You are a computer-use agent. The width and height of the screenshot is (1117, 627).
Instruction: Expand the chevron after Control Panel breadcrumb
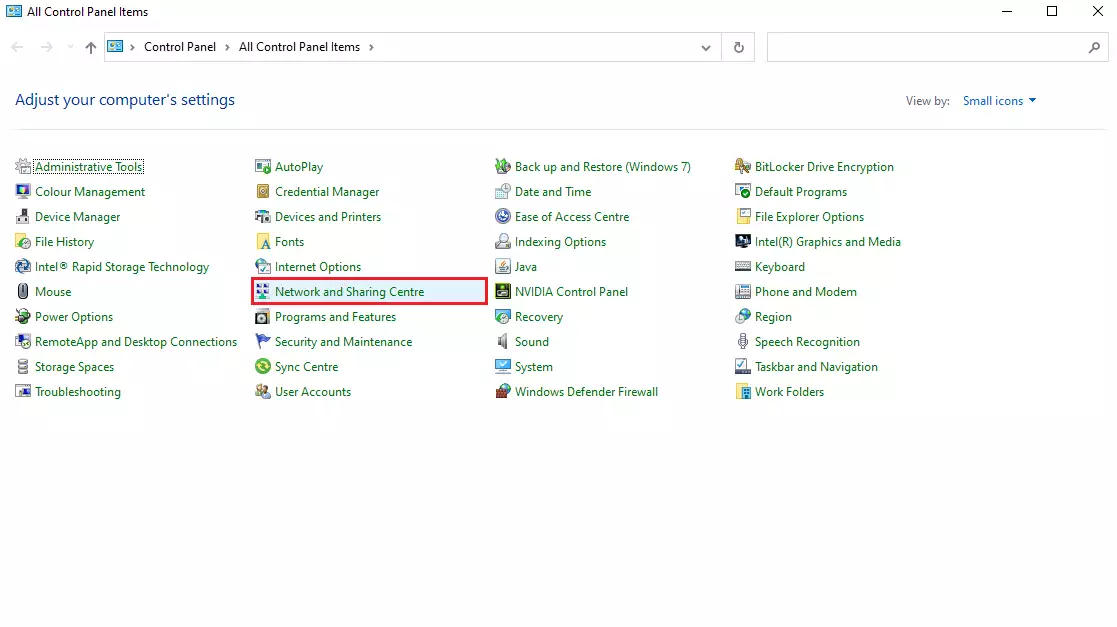[x=227, y=47]
